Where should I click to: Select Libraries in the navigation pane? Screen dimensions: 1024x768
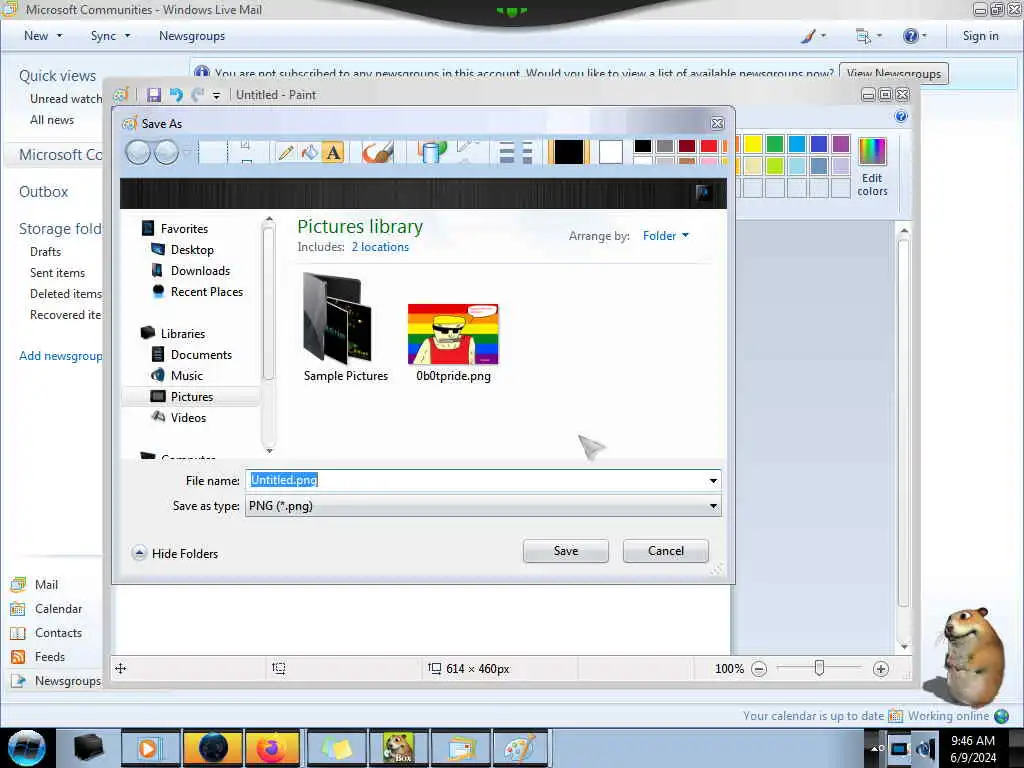point(182,333)
